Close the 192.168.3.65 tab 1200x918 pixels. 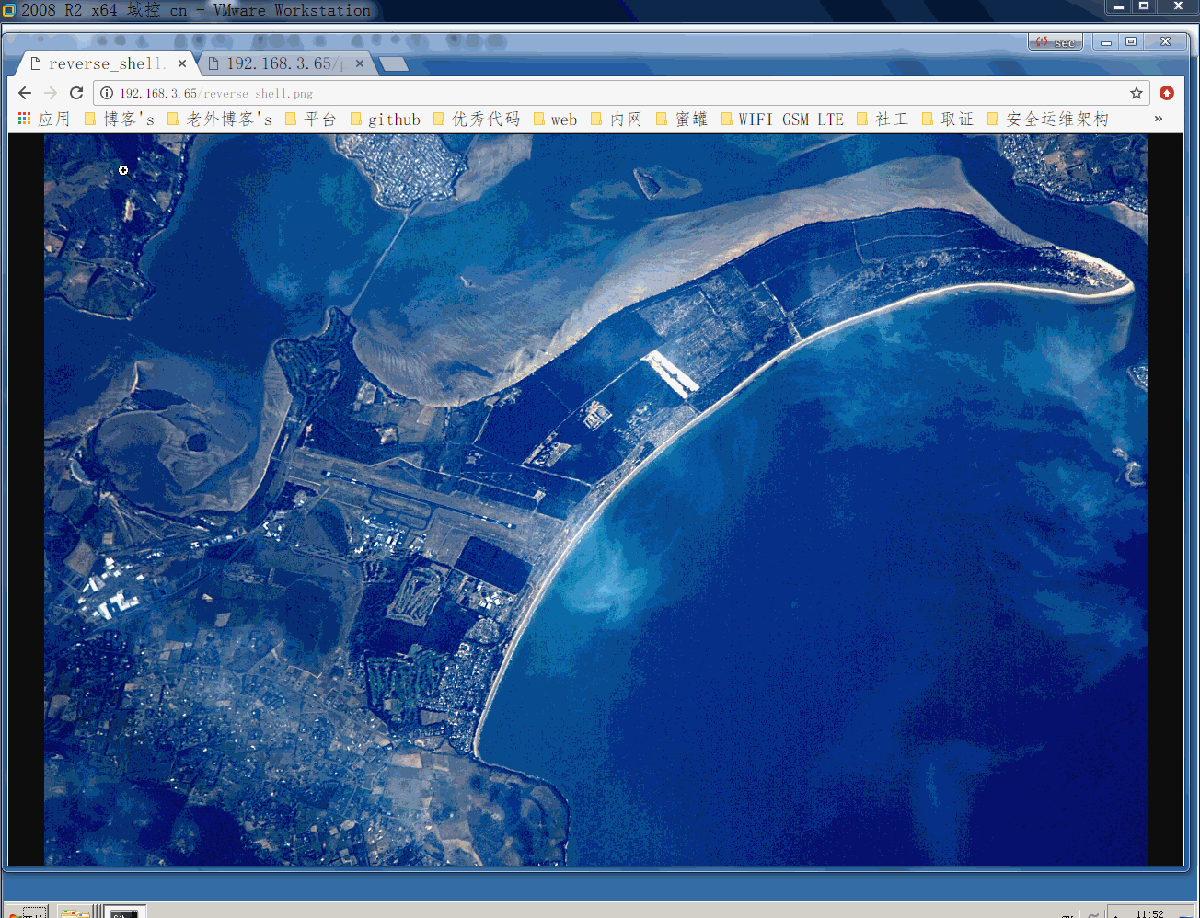coord(359,63)
